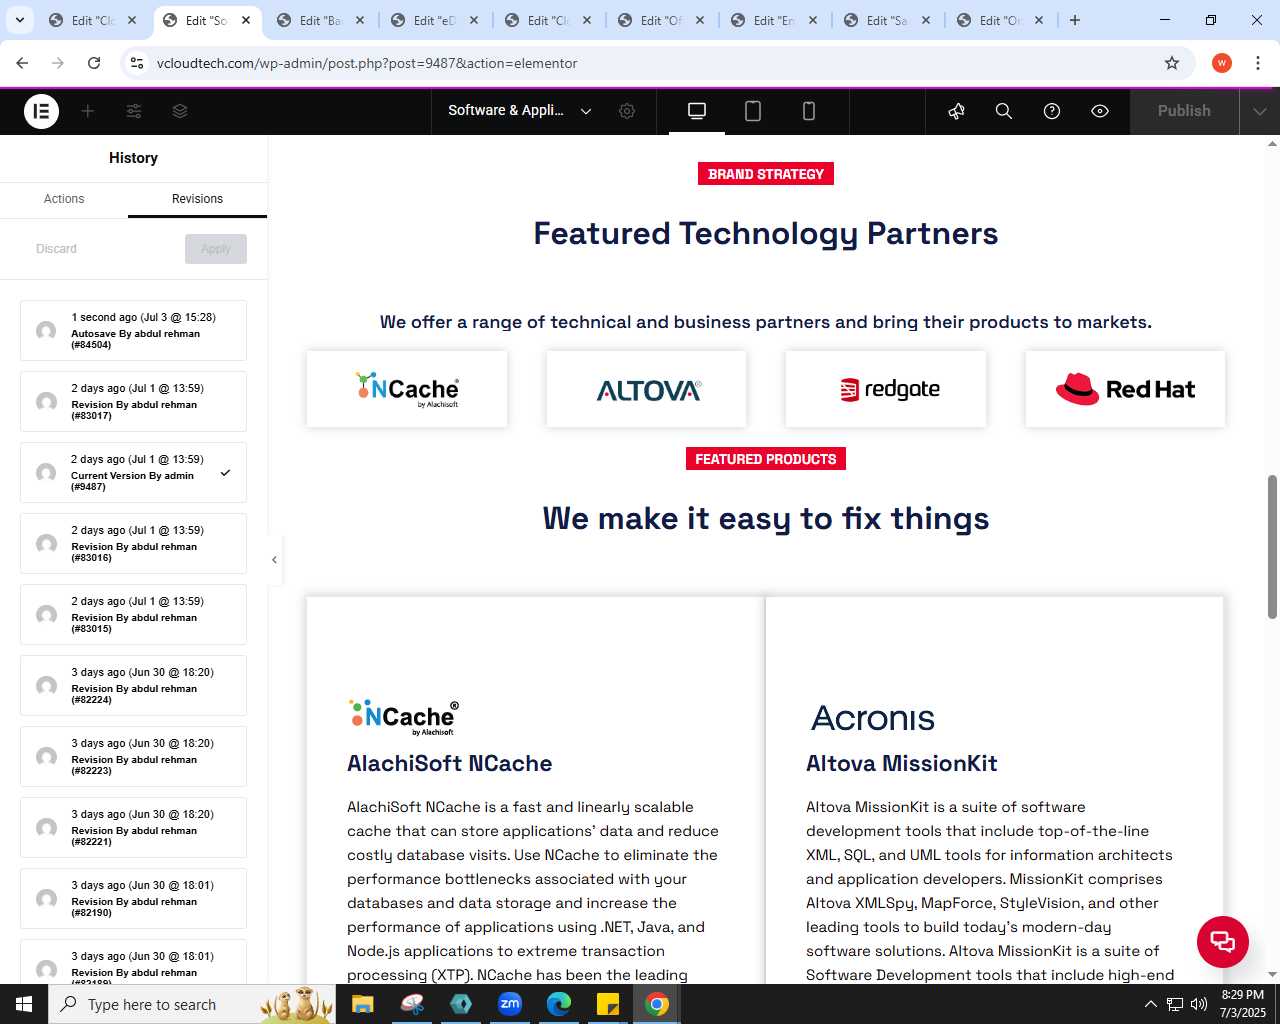Open the Help question mark icon
The image size is (1280, 1024).
click(x=1052, y=111)
